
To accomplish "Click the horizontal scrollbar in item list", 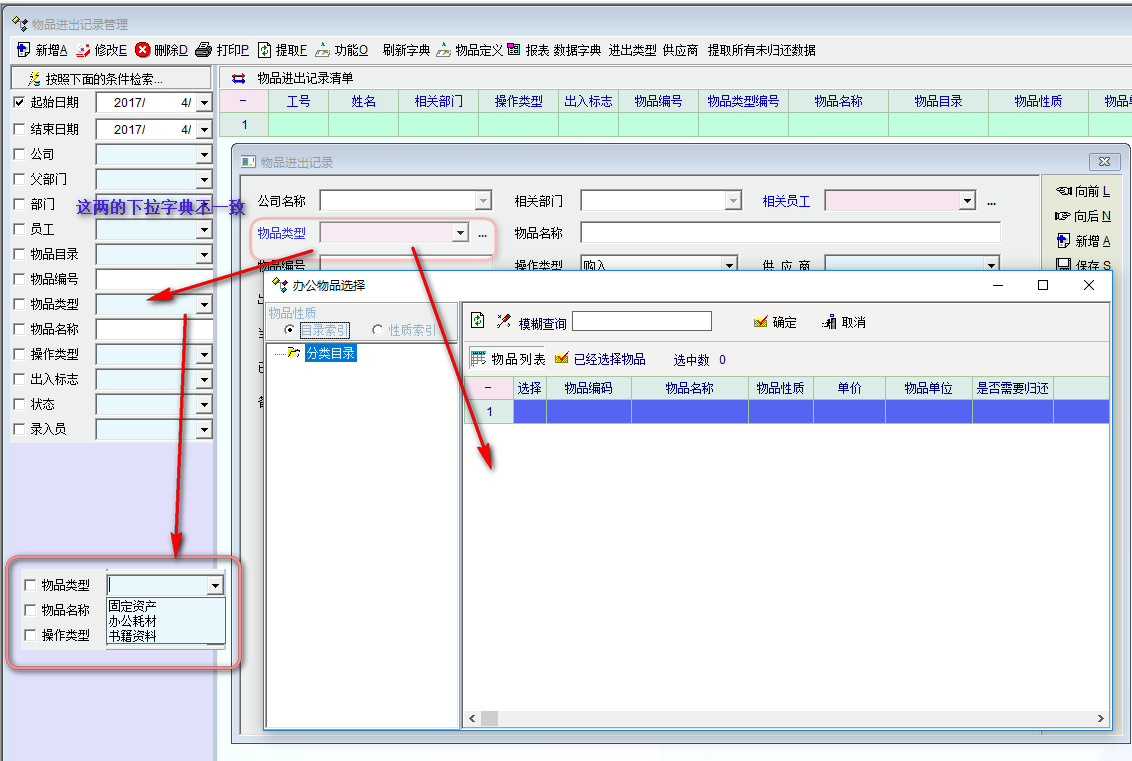I will [790, 718].
